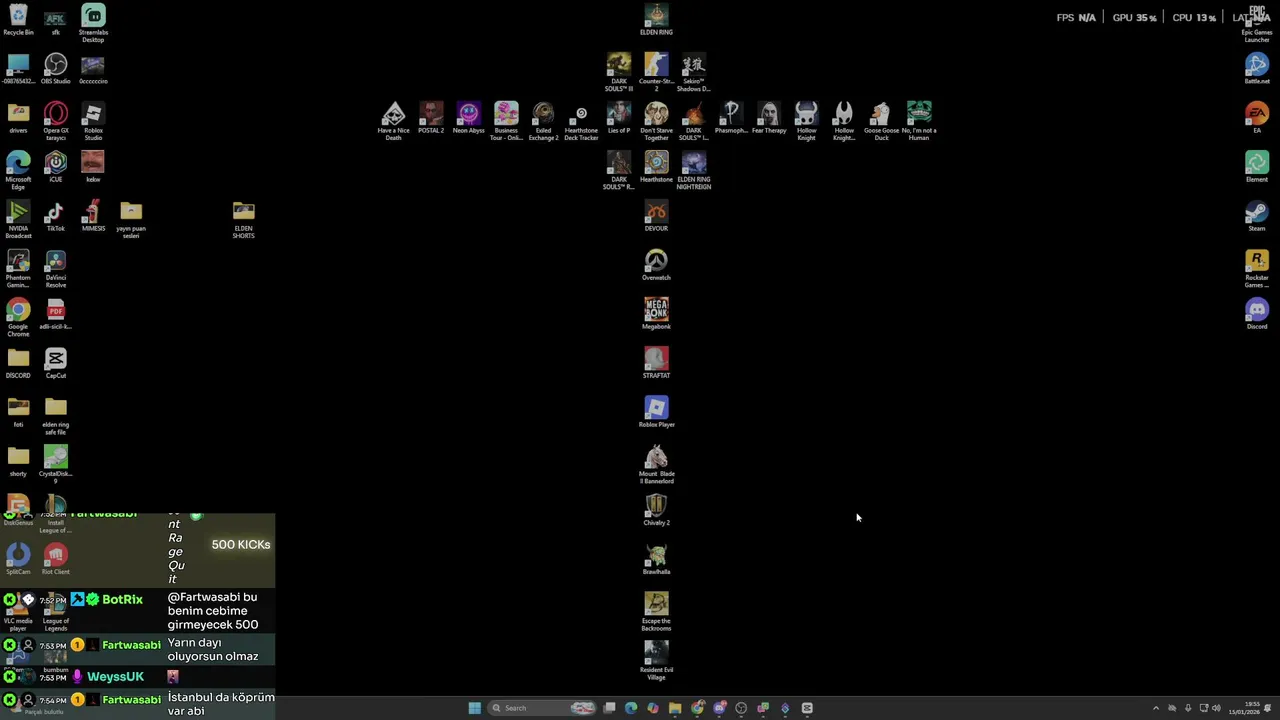Viewport: 1280px width, 720px height.
Task: Click the Windows Start button
Action: (474, 708)
